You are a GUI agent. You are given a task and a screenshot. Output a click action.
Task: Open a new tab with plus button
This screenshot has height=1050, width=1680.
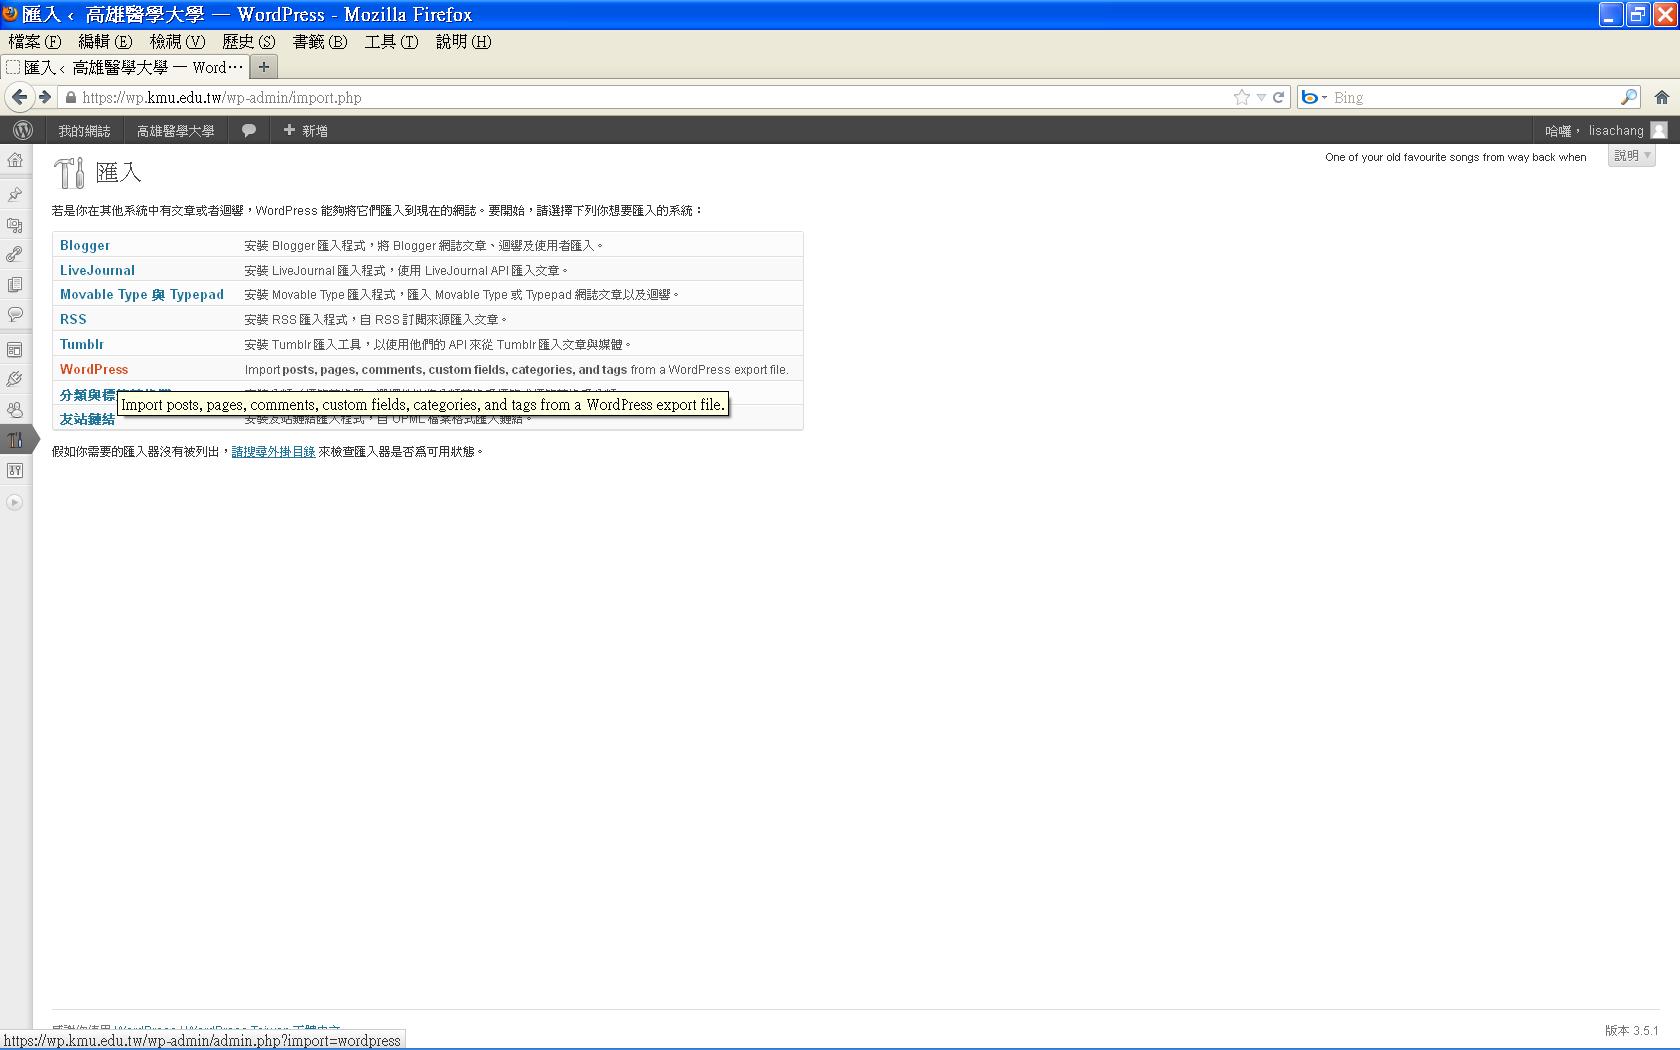[x=264, y=67]
